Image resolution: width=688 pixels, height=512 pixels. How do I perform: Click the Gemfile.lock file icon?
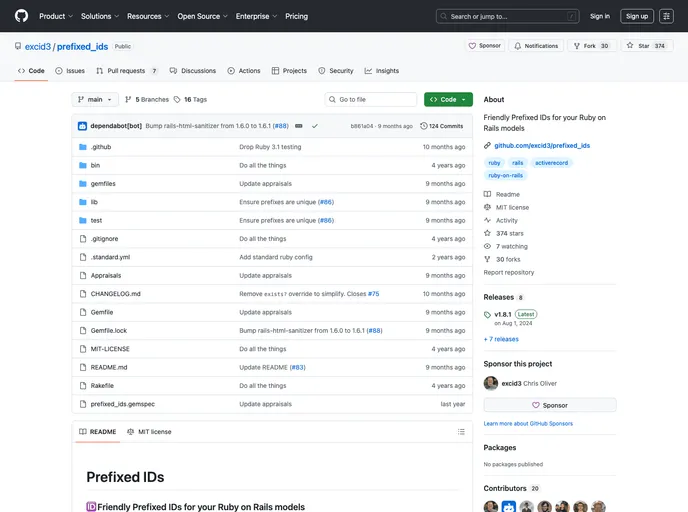pyautogui.click(x=82, y=331)
